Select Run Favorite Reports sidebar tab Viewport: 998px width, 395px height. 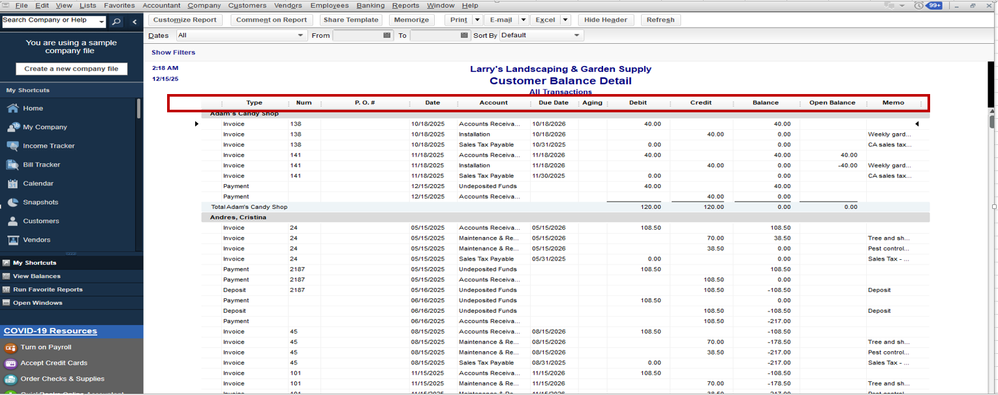tap(71, 289)
